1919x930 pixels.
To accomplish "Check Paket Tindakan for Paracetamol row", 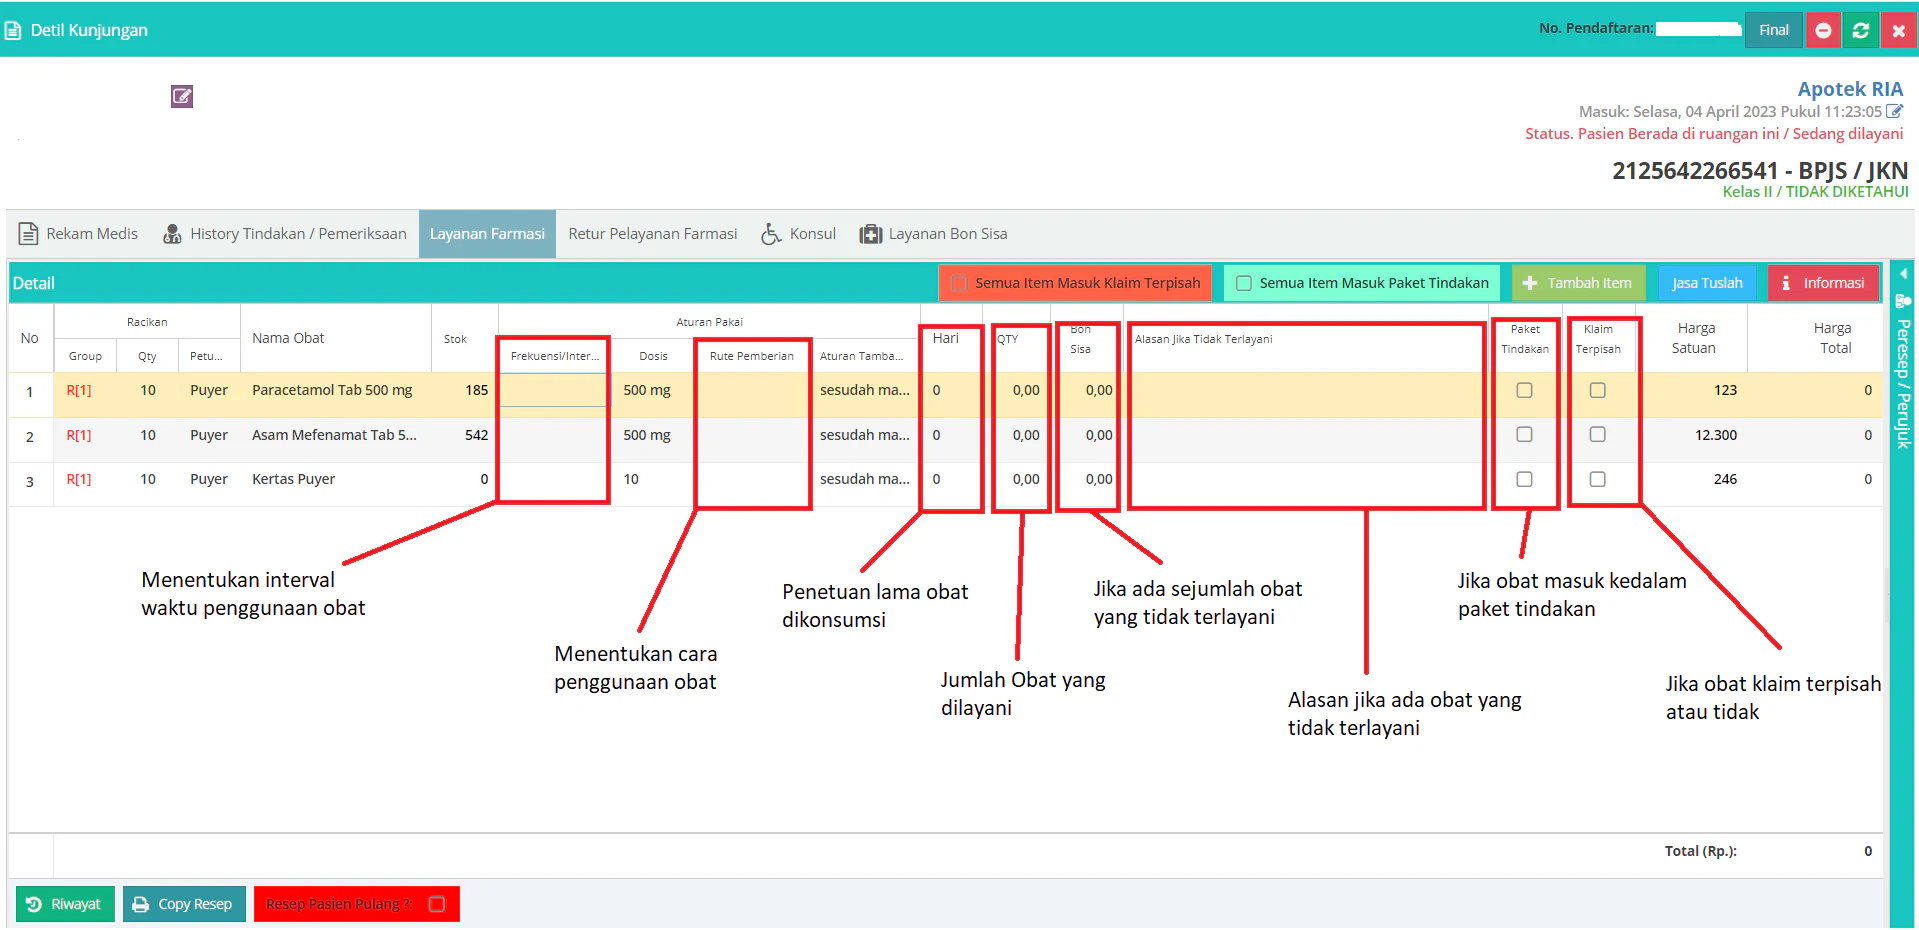I will [1524, 390].
